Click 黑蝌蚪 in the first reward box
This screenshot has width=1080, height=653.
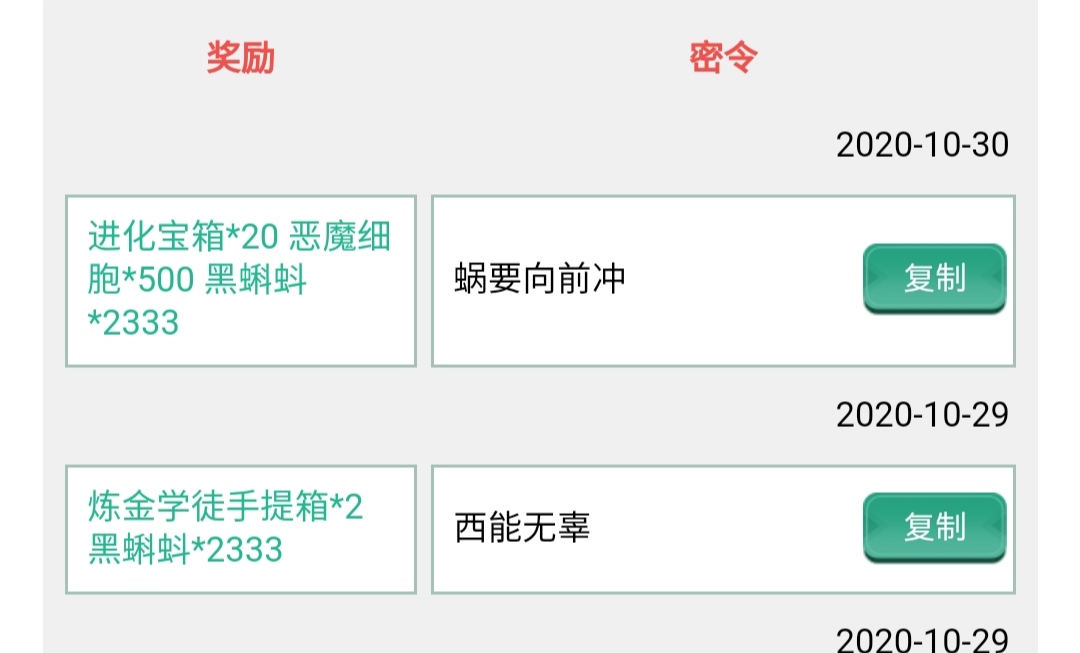tap(256, 281)
